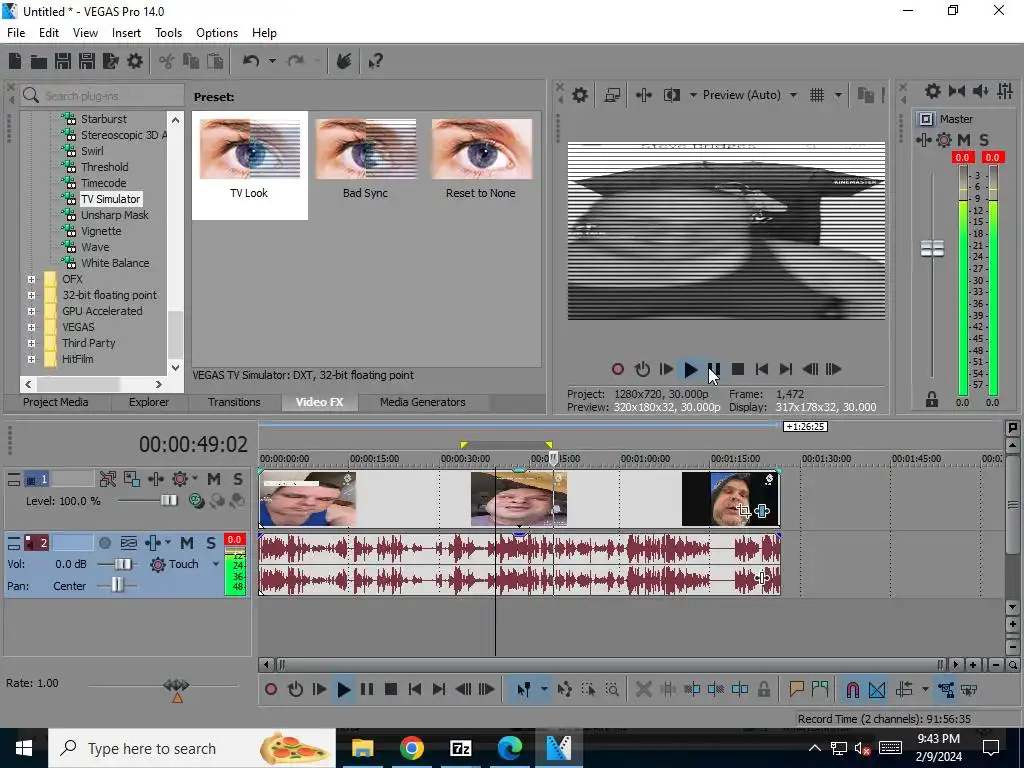
Task: Arm audio track 2 for record
Action: (x=104, y=543)
